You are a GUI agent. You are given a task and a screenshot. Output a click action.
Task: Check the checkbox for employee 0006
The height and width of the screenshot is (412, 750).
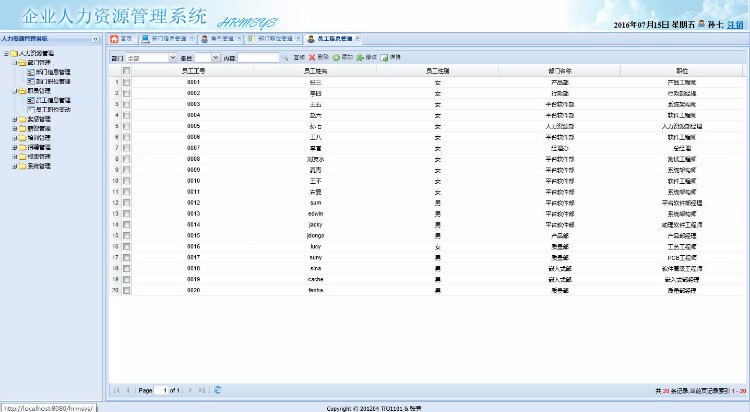click(127, 137)
